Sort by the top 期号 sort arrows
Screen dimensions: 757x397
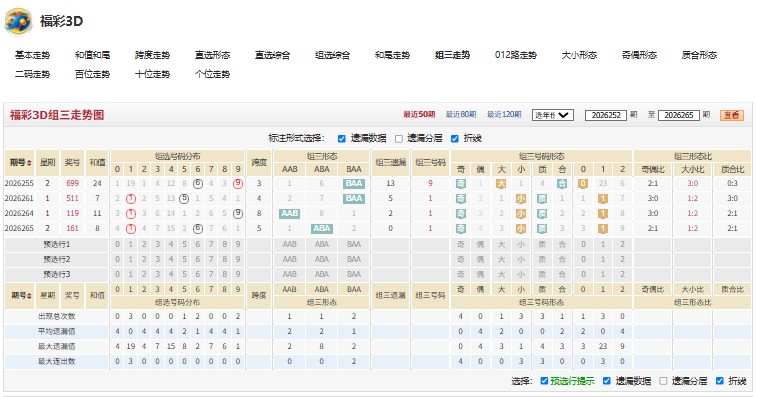click(x=29, y=163)
